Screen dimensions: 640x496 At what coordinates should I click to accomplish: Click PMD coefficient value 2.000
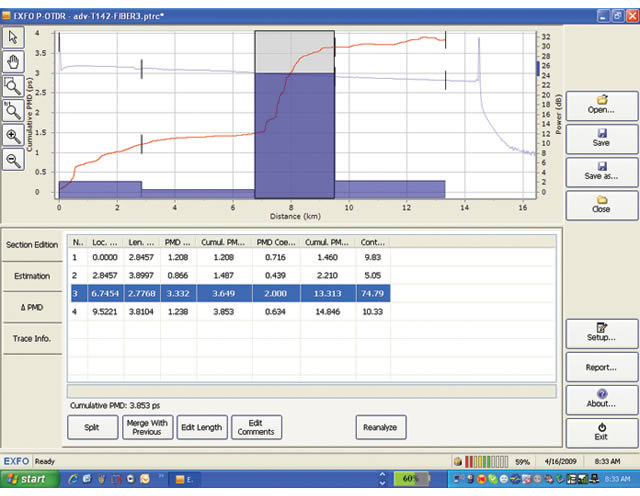tap(276, 293)
